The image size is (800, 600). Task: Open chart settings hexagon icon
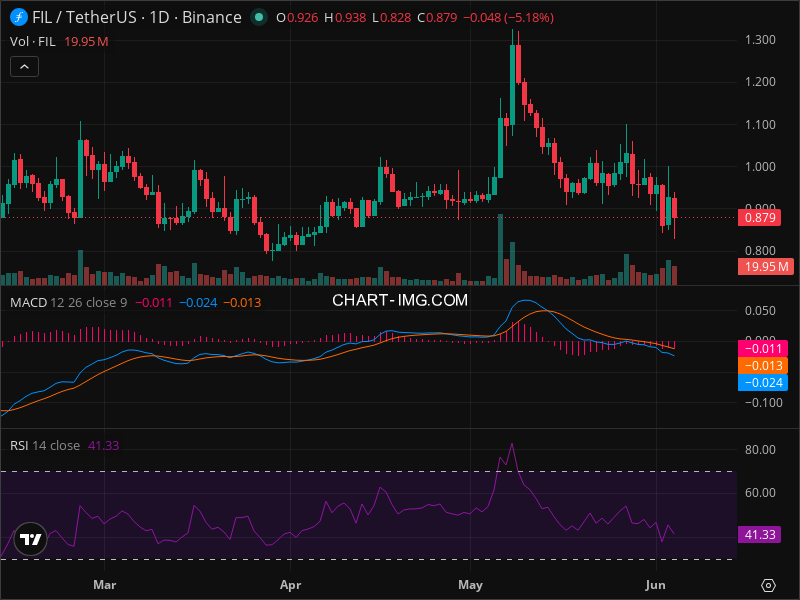coord(768,585)
